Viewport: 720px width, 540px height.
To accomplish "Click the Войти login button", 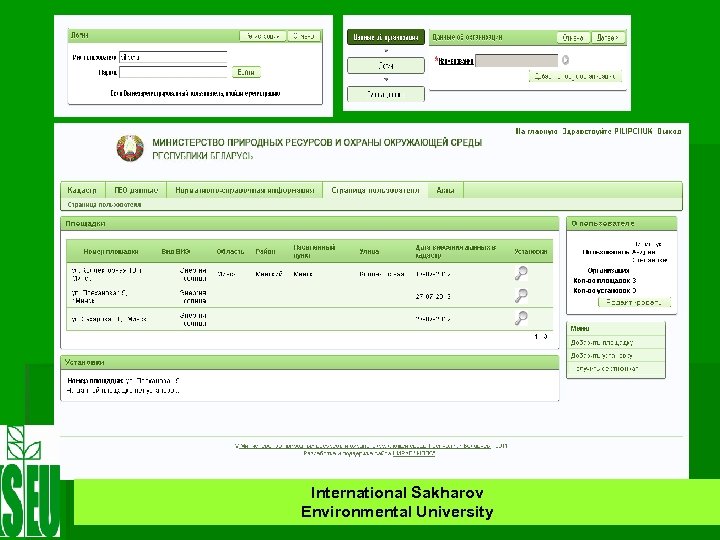I will (x=247, y=72).
